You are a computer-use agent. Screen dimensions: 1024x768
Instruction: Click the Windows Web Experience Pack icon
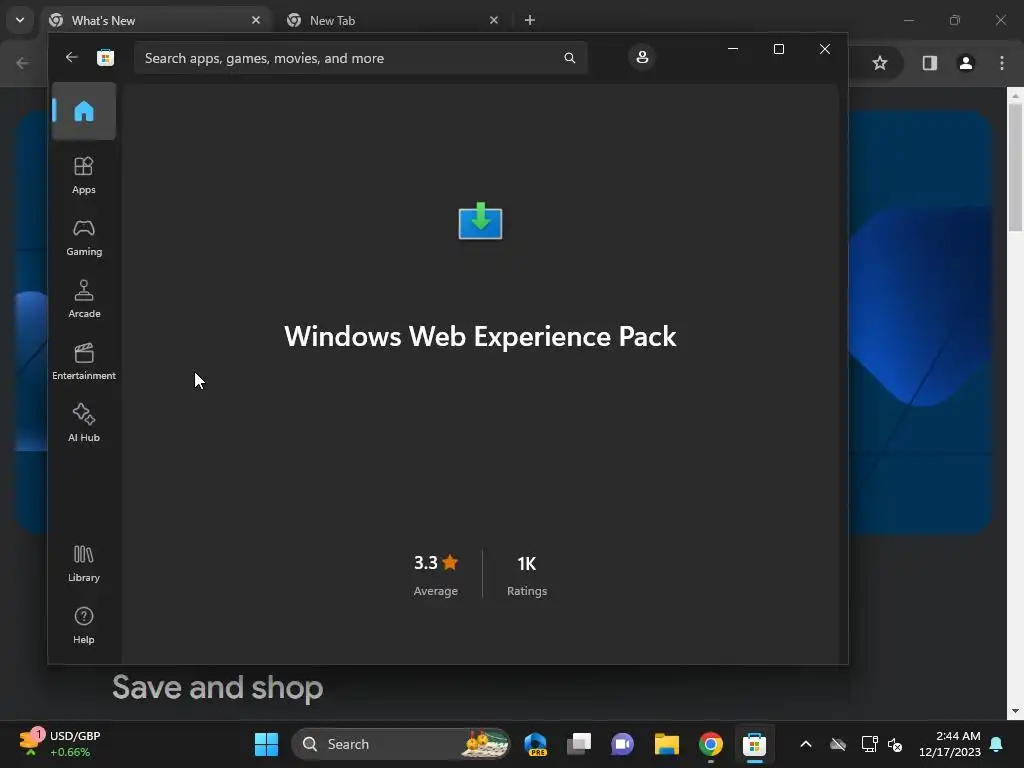tap(481, 221)
